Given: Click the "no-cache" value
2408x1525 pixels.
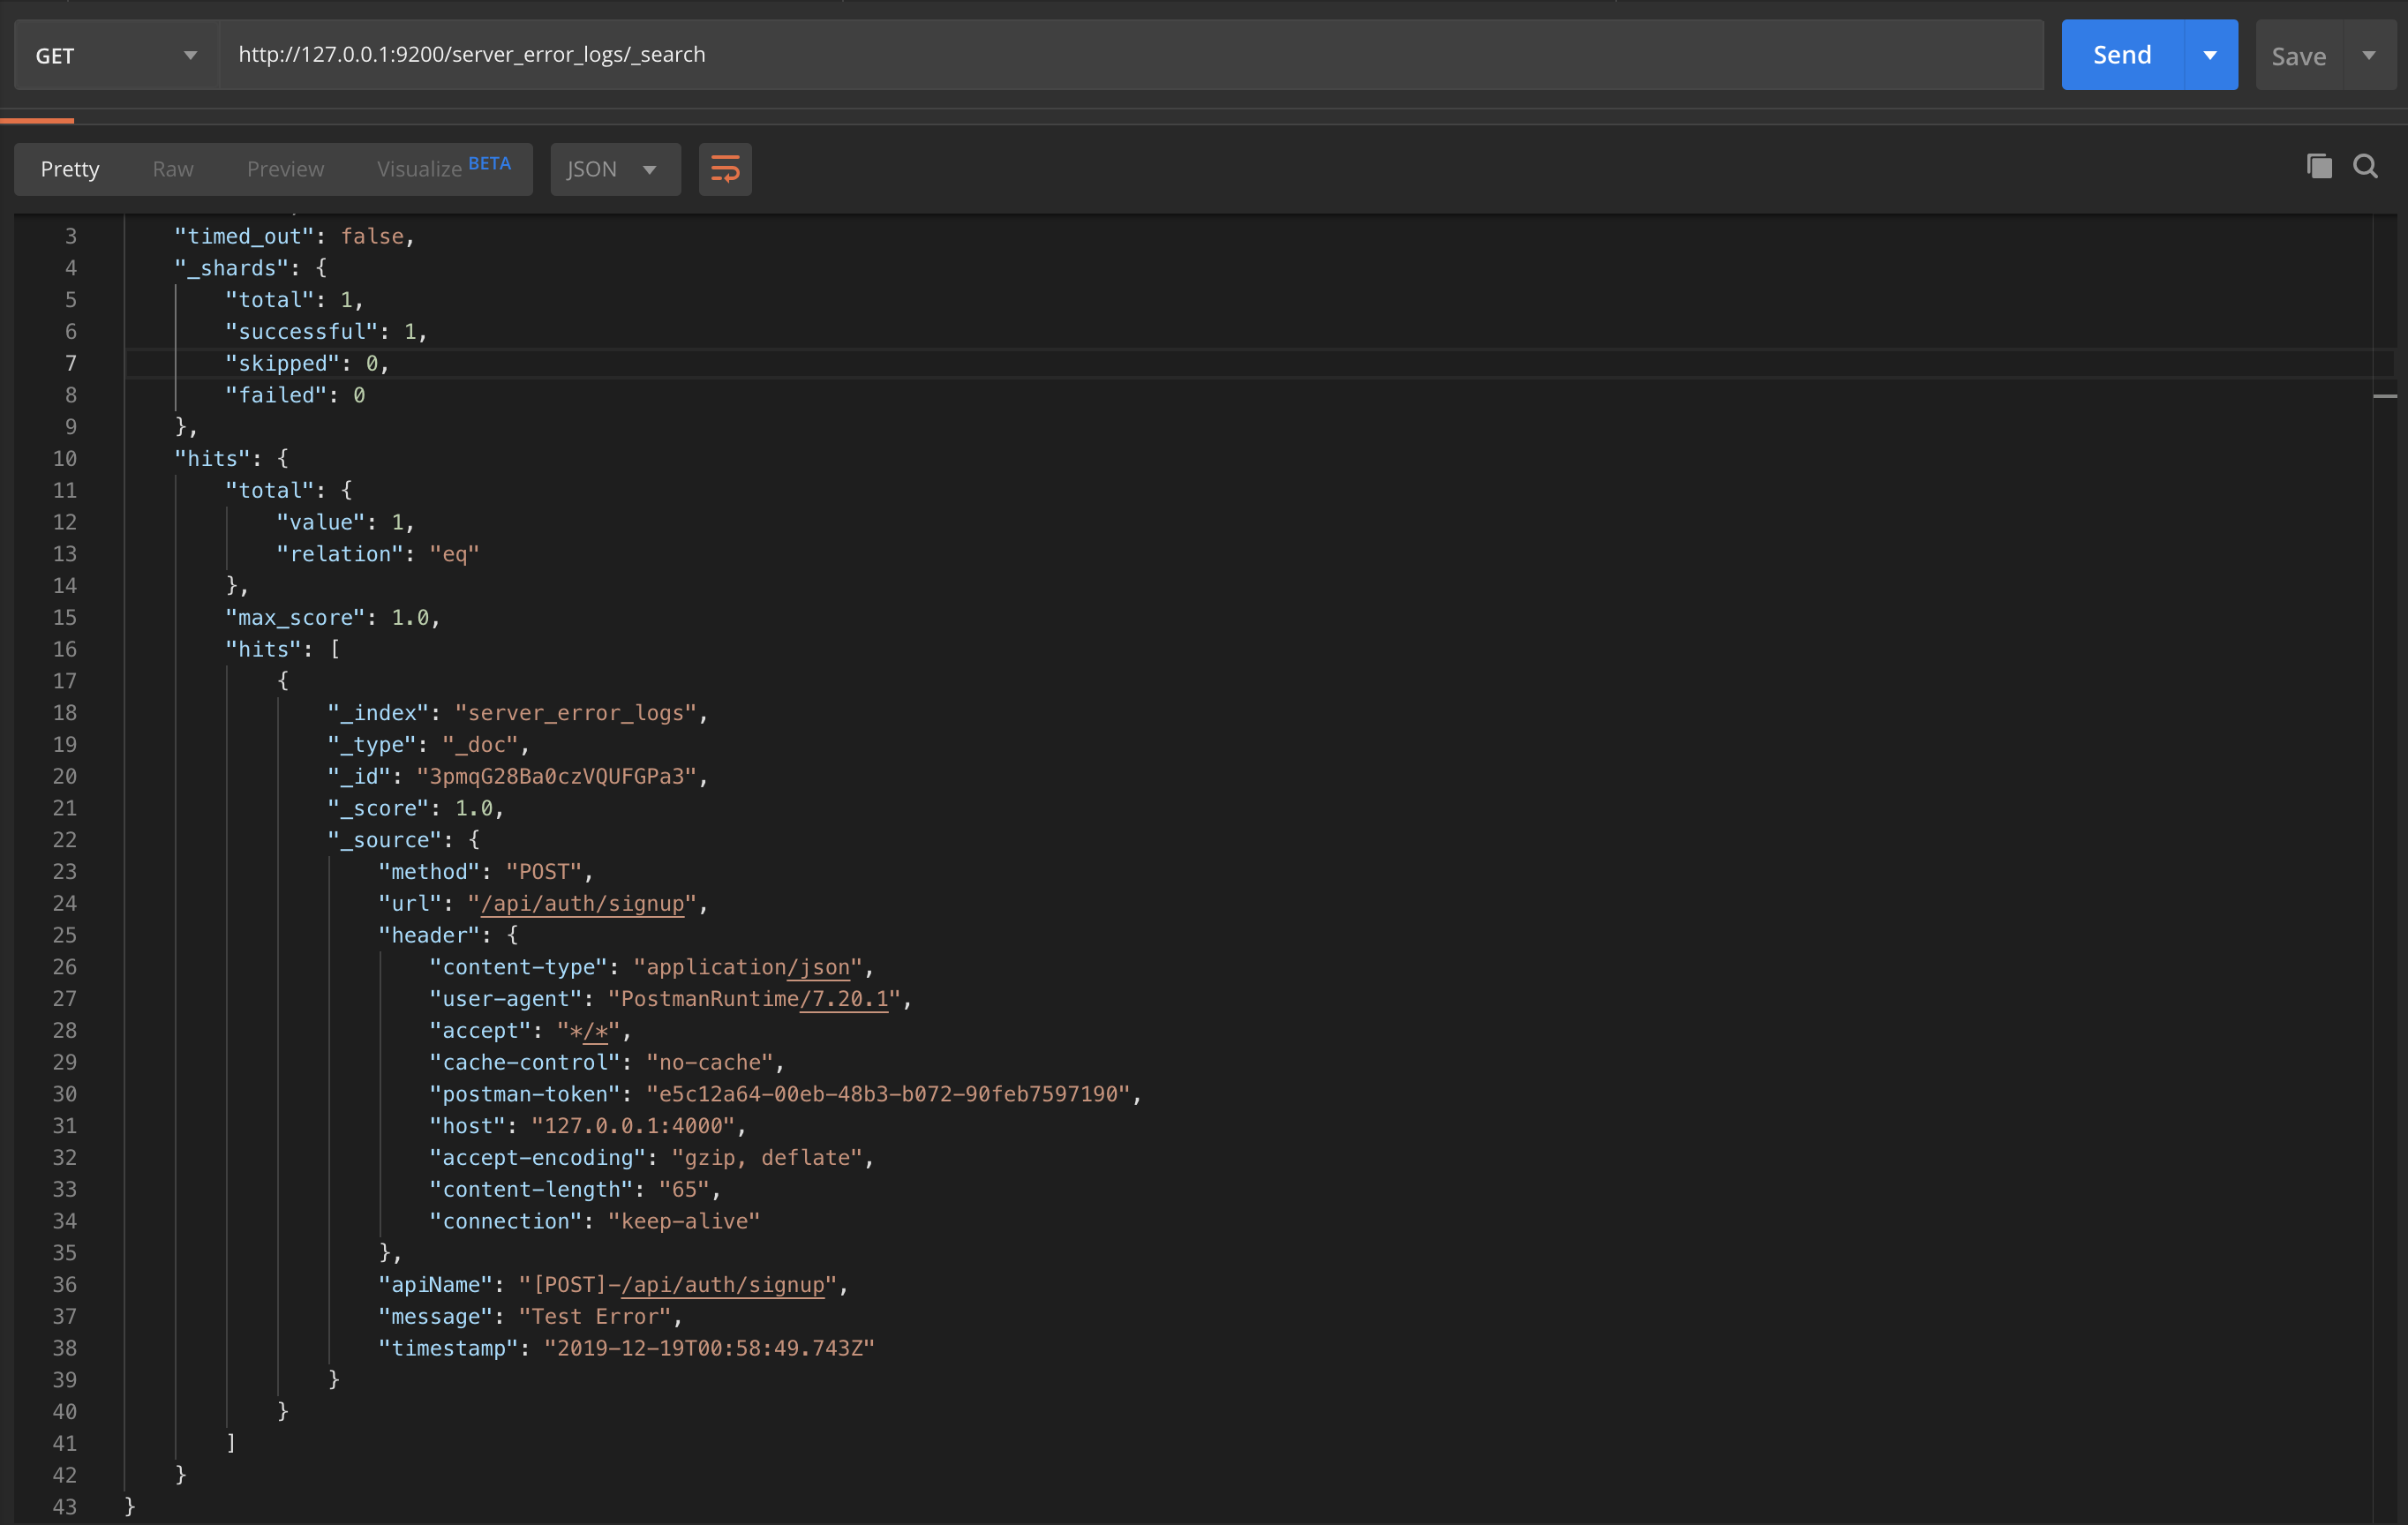Looking at the screenshot, I should (710, 1062).
